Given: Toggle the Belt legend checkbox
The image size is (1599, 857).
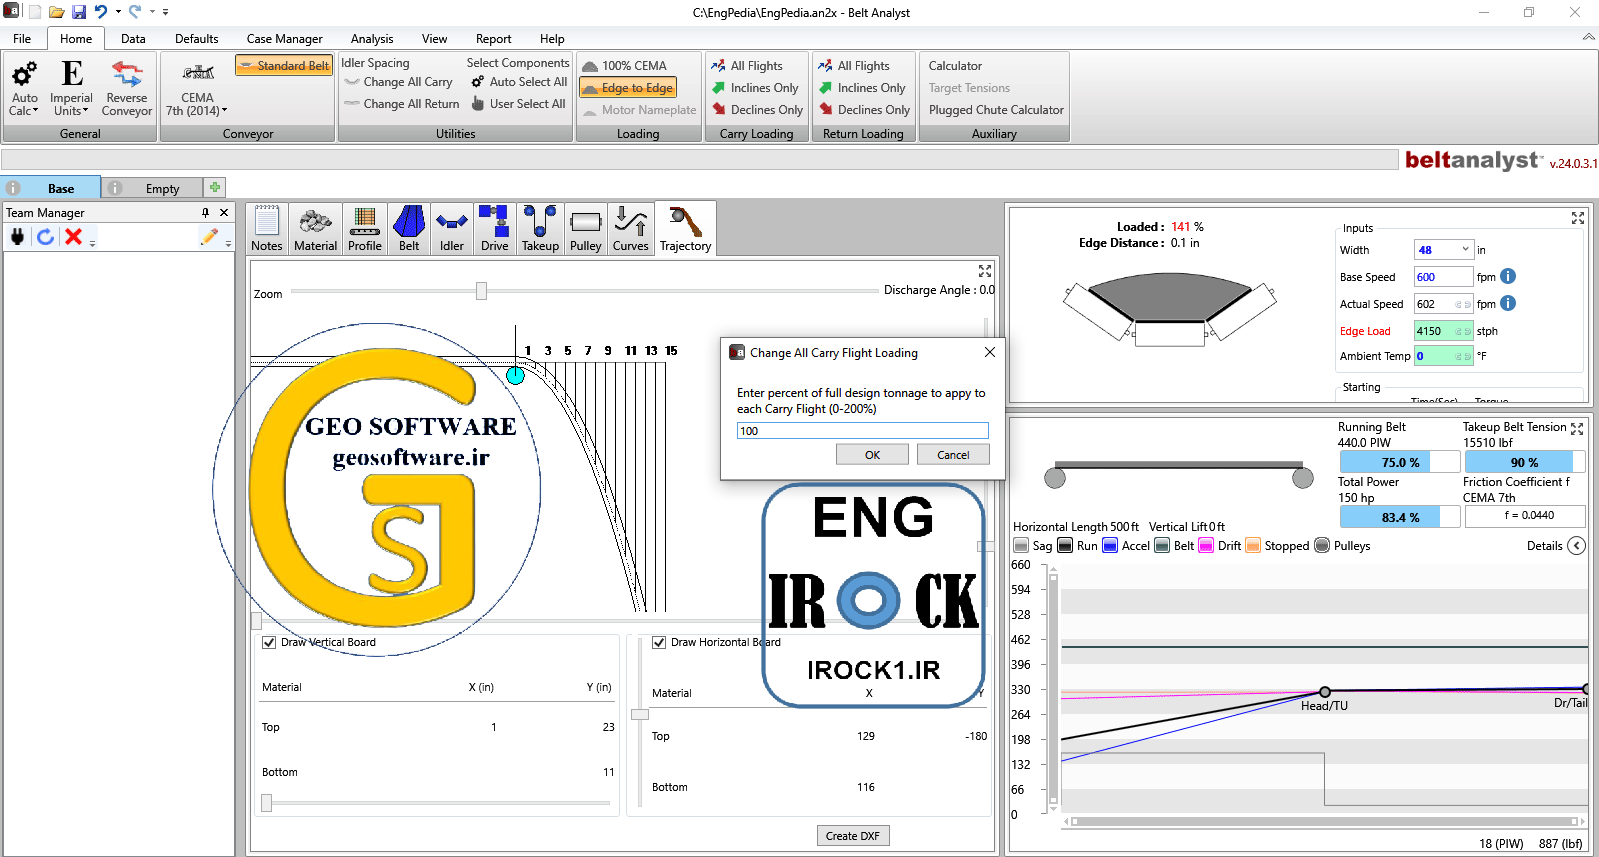Looking at the screenshot, I should 1162,545.
